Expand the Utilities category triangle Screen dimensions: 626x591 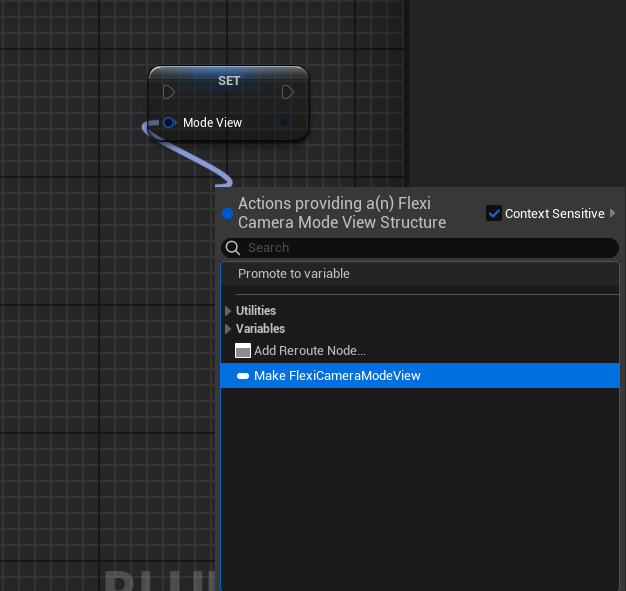228,311
